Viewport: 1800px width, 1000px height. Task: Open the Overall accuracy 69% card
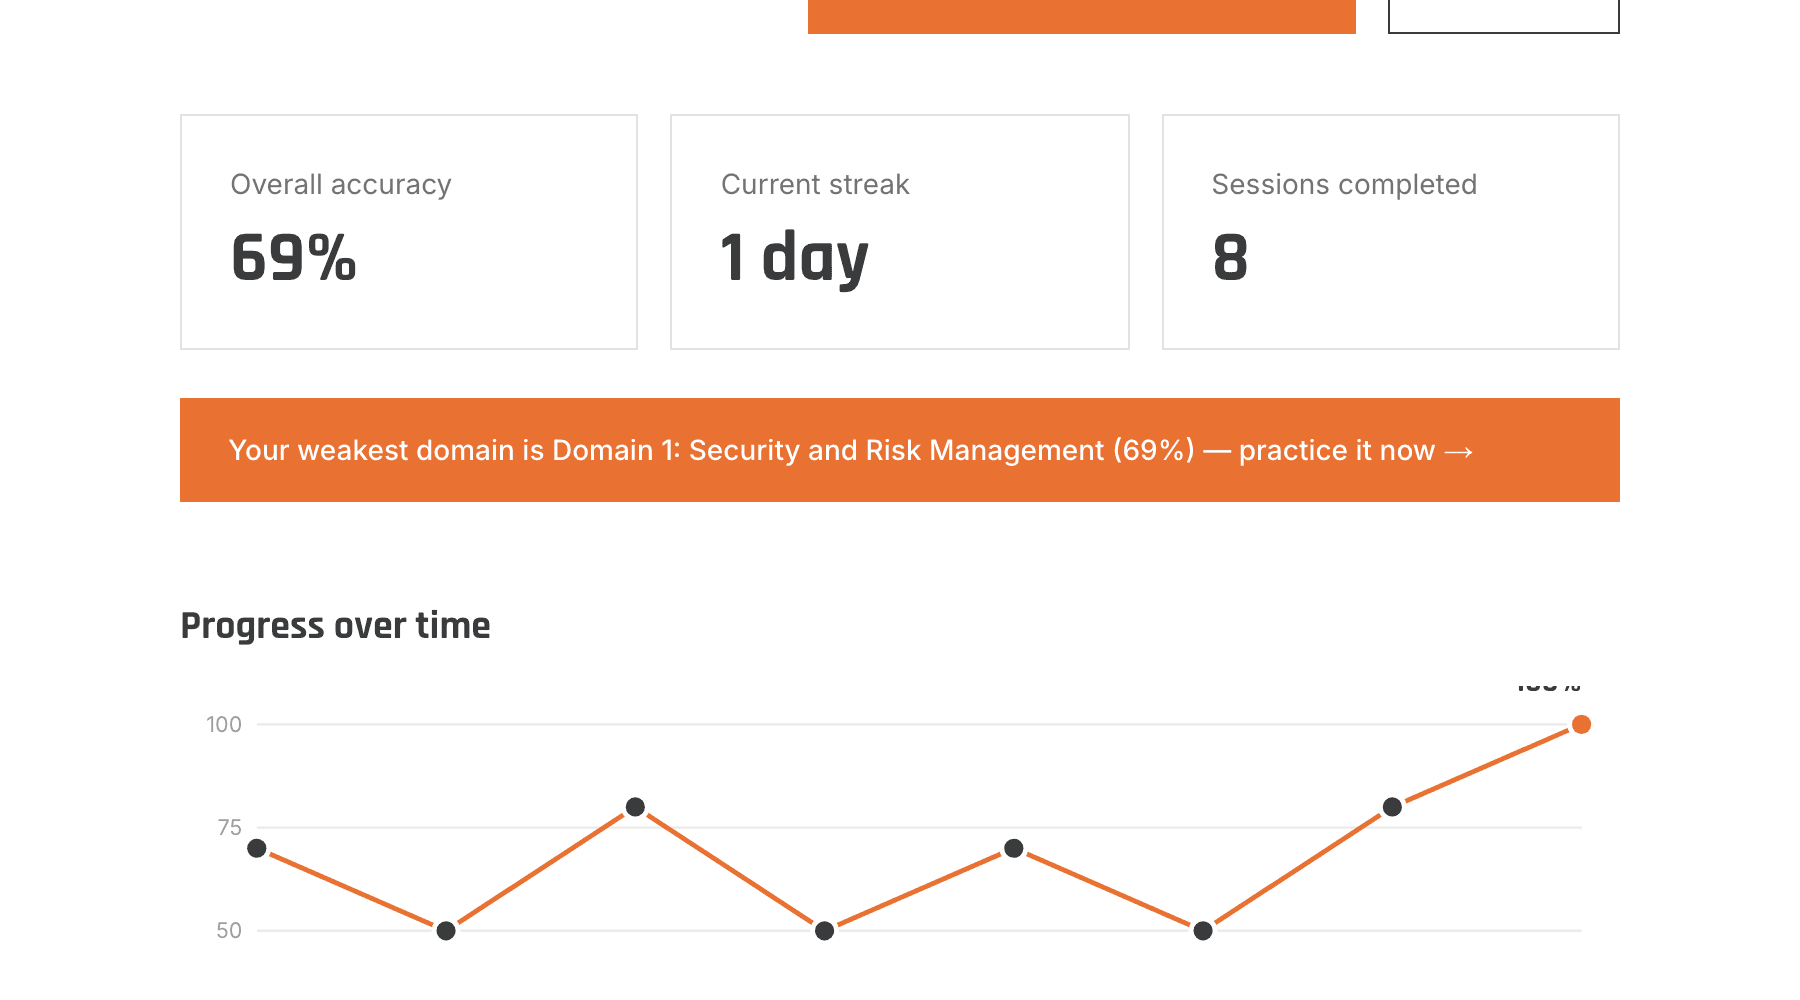pyautogui.click(x=409, y=232)
